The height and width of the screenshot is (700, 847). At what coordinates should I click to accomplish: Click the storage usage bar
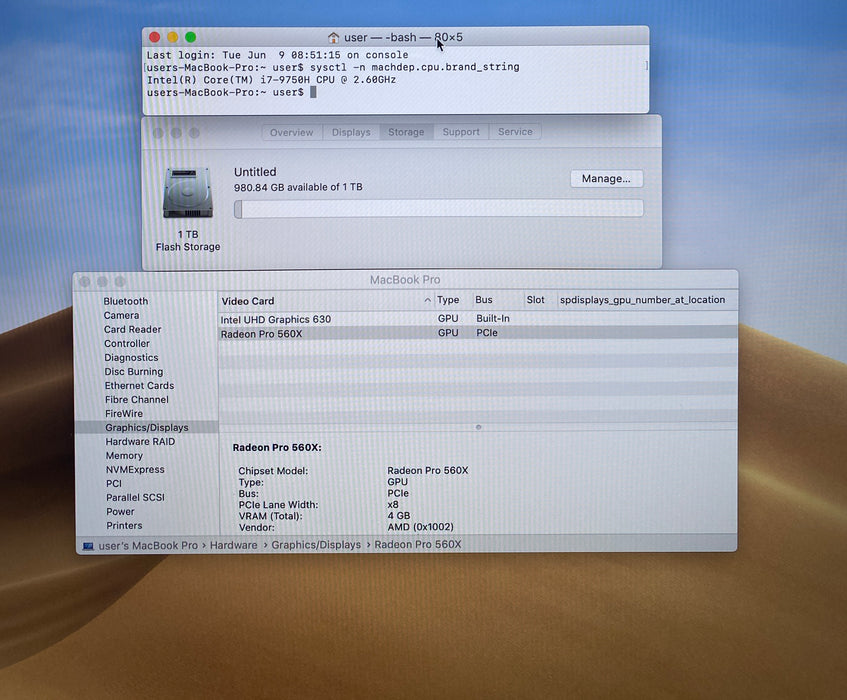pos(439,208)
